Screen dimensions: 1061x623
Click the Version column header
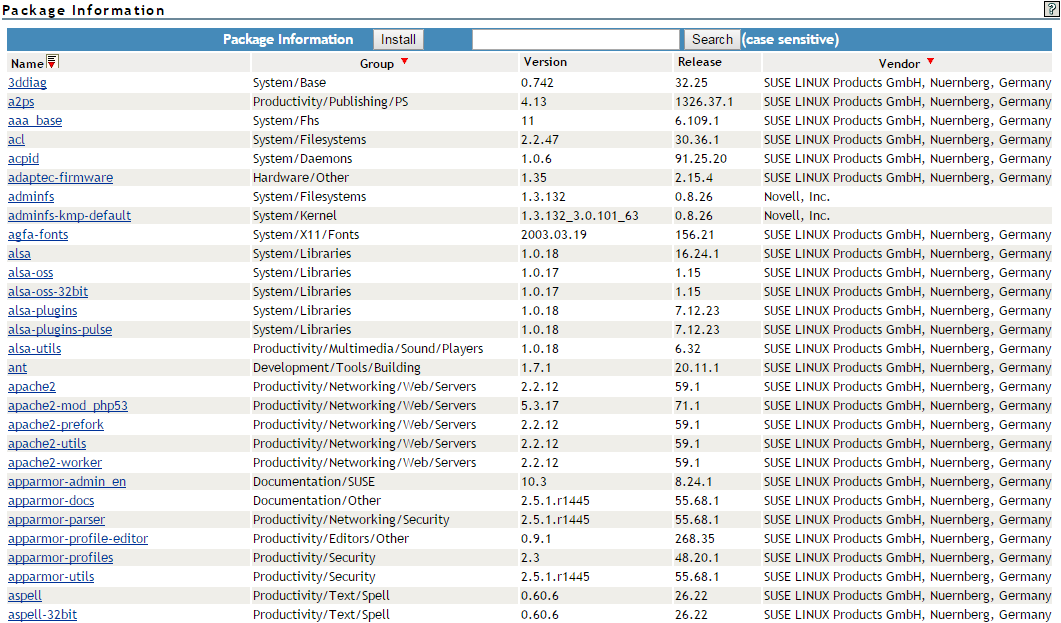tap(545, 62)
